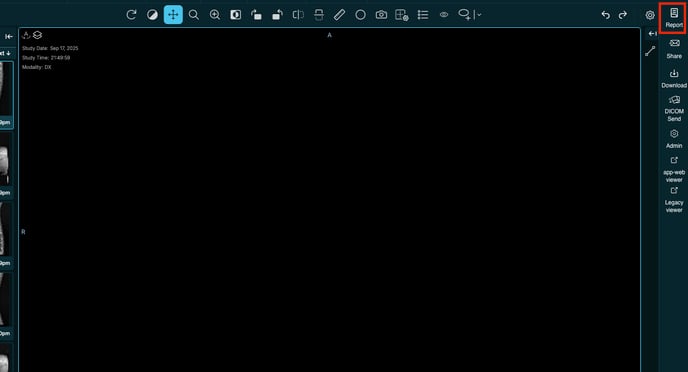Open the Admin section
This screenshot has width=688, height=372.
pos(674,139)
